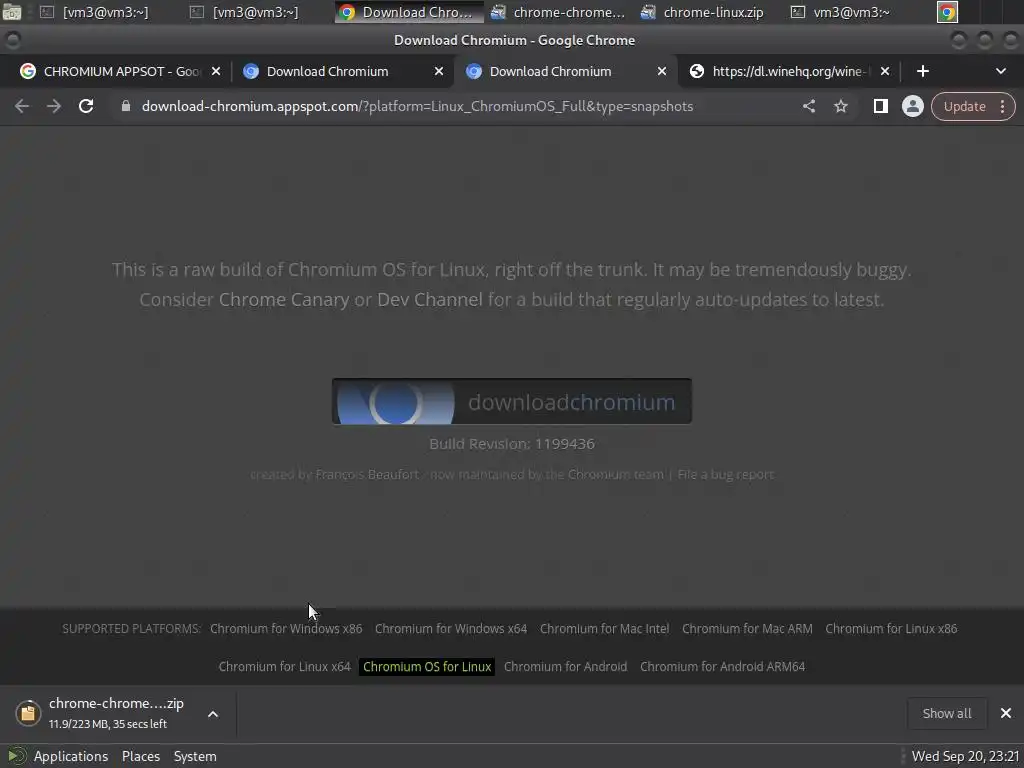1024x768 pixels.
Task: Go back using the browser back arrow
Action: pyautogui.click(x=22, y=106)
